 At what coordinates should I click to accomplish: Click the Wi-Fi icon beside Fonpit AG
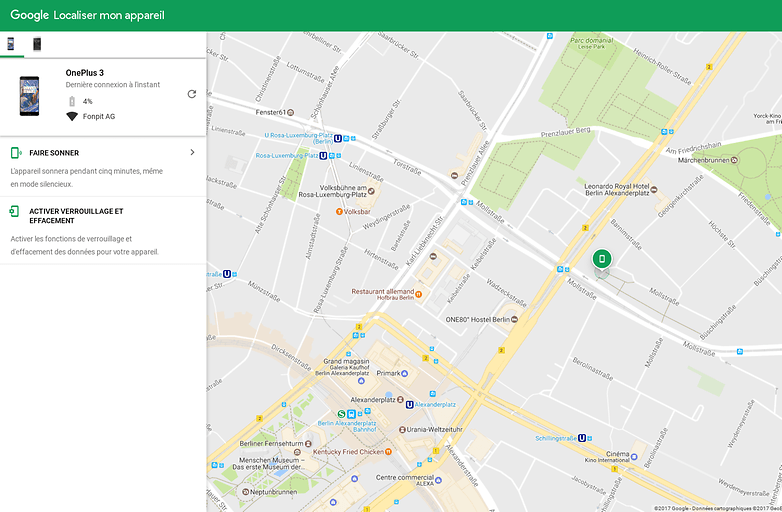click(72, 116)
